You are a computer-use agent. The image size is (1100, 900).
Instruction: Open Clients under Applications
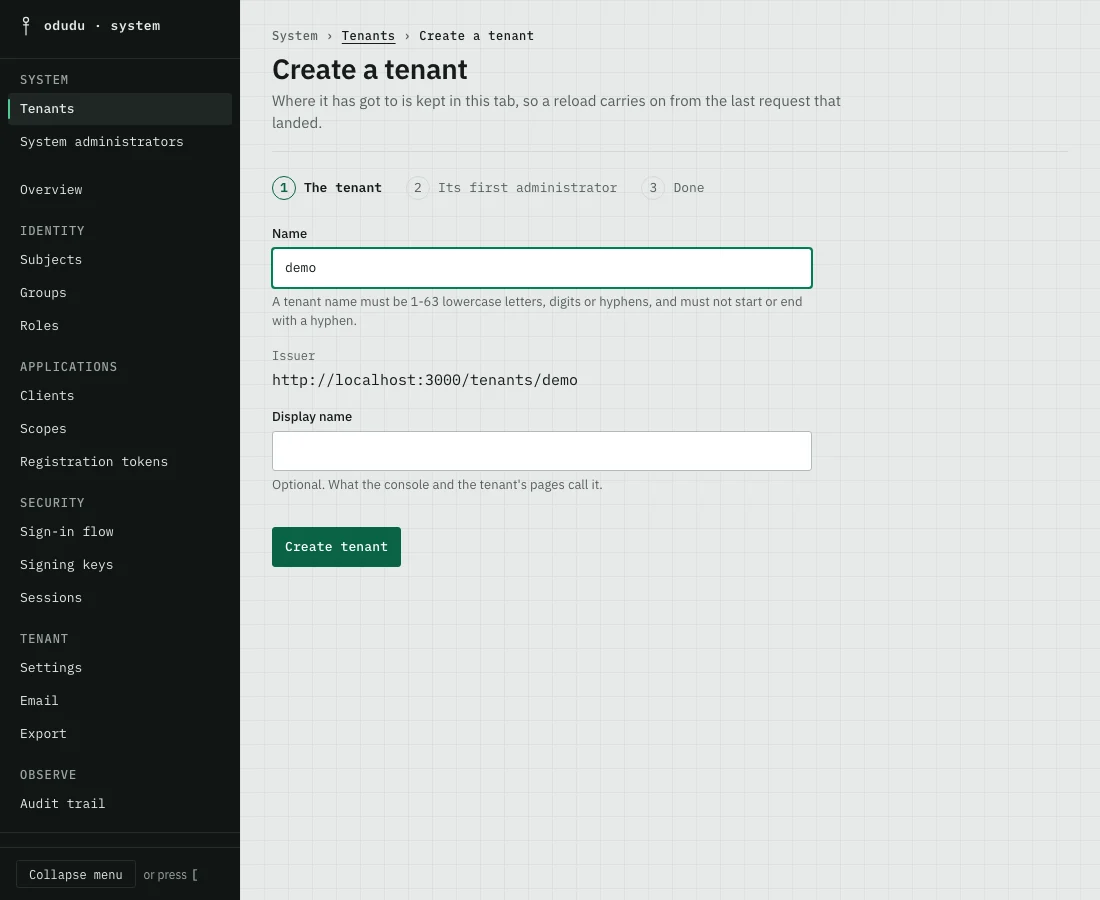point(120,396)
